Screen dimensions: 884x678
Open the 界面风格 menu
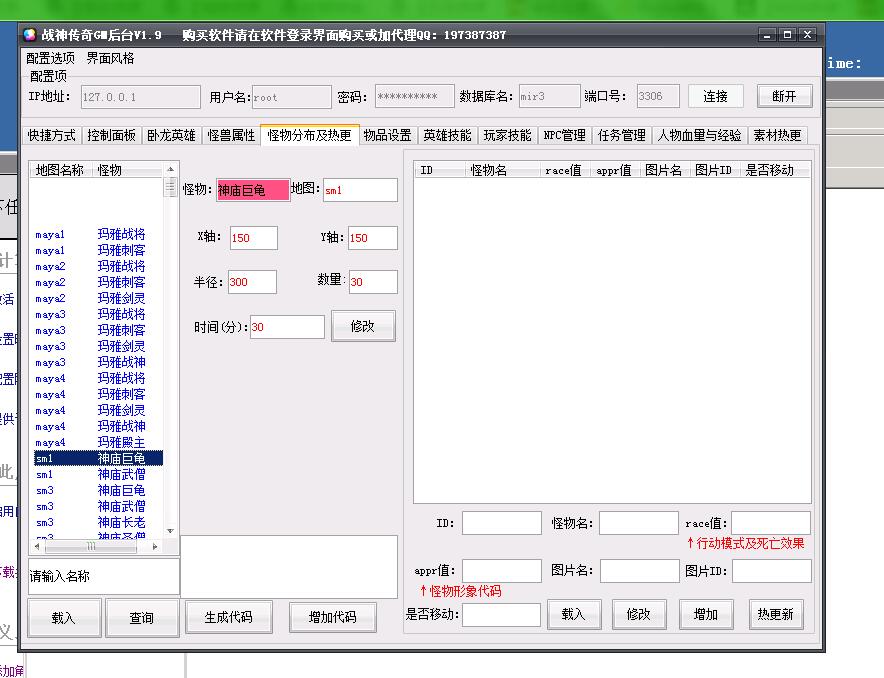pos(110,58)
